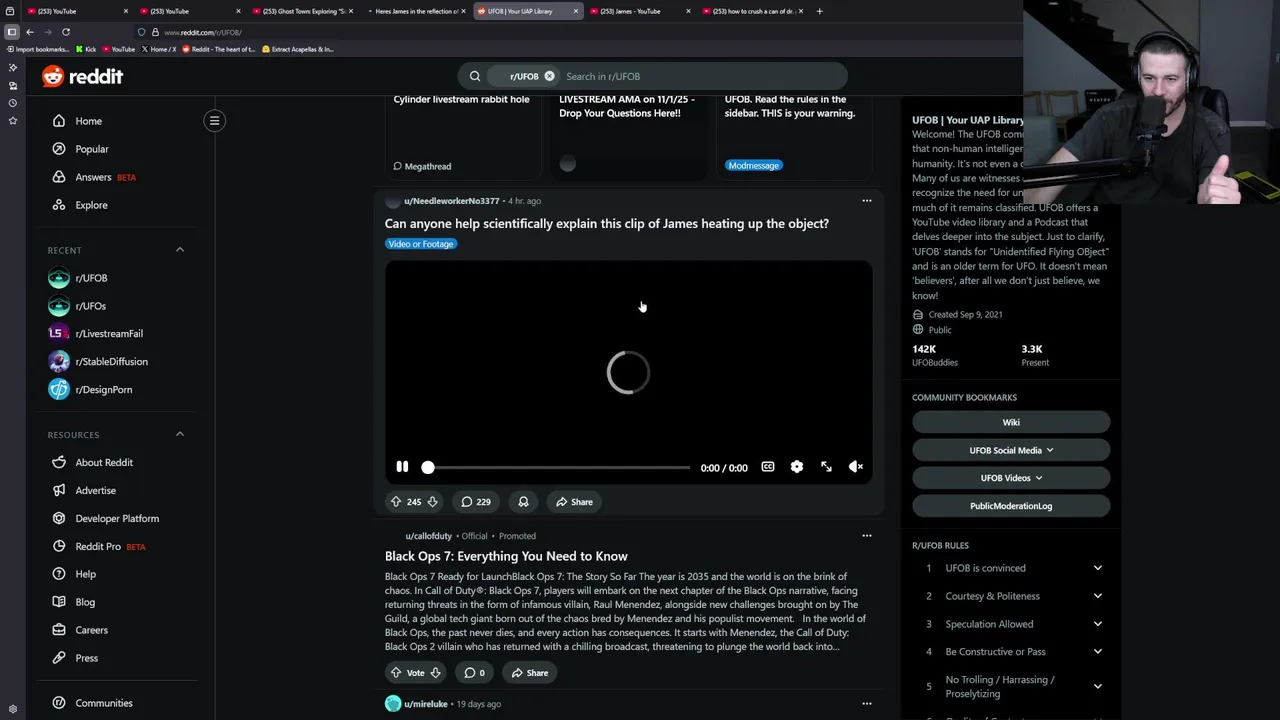Open a new browser tab
This screenshot has height=720, width=1280.
pos(819,11)
